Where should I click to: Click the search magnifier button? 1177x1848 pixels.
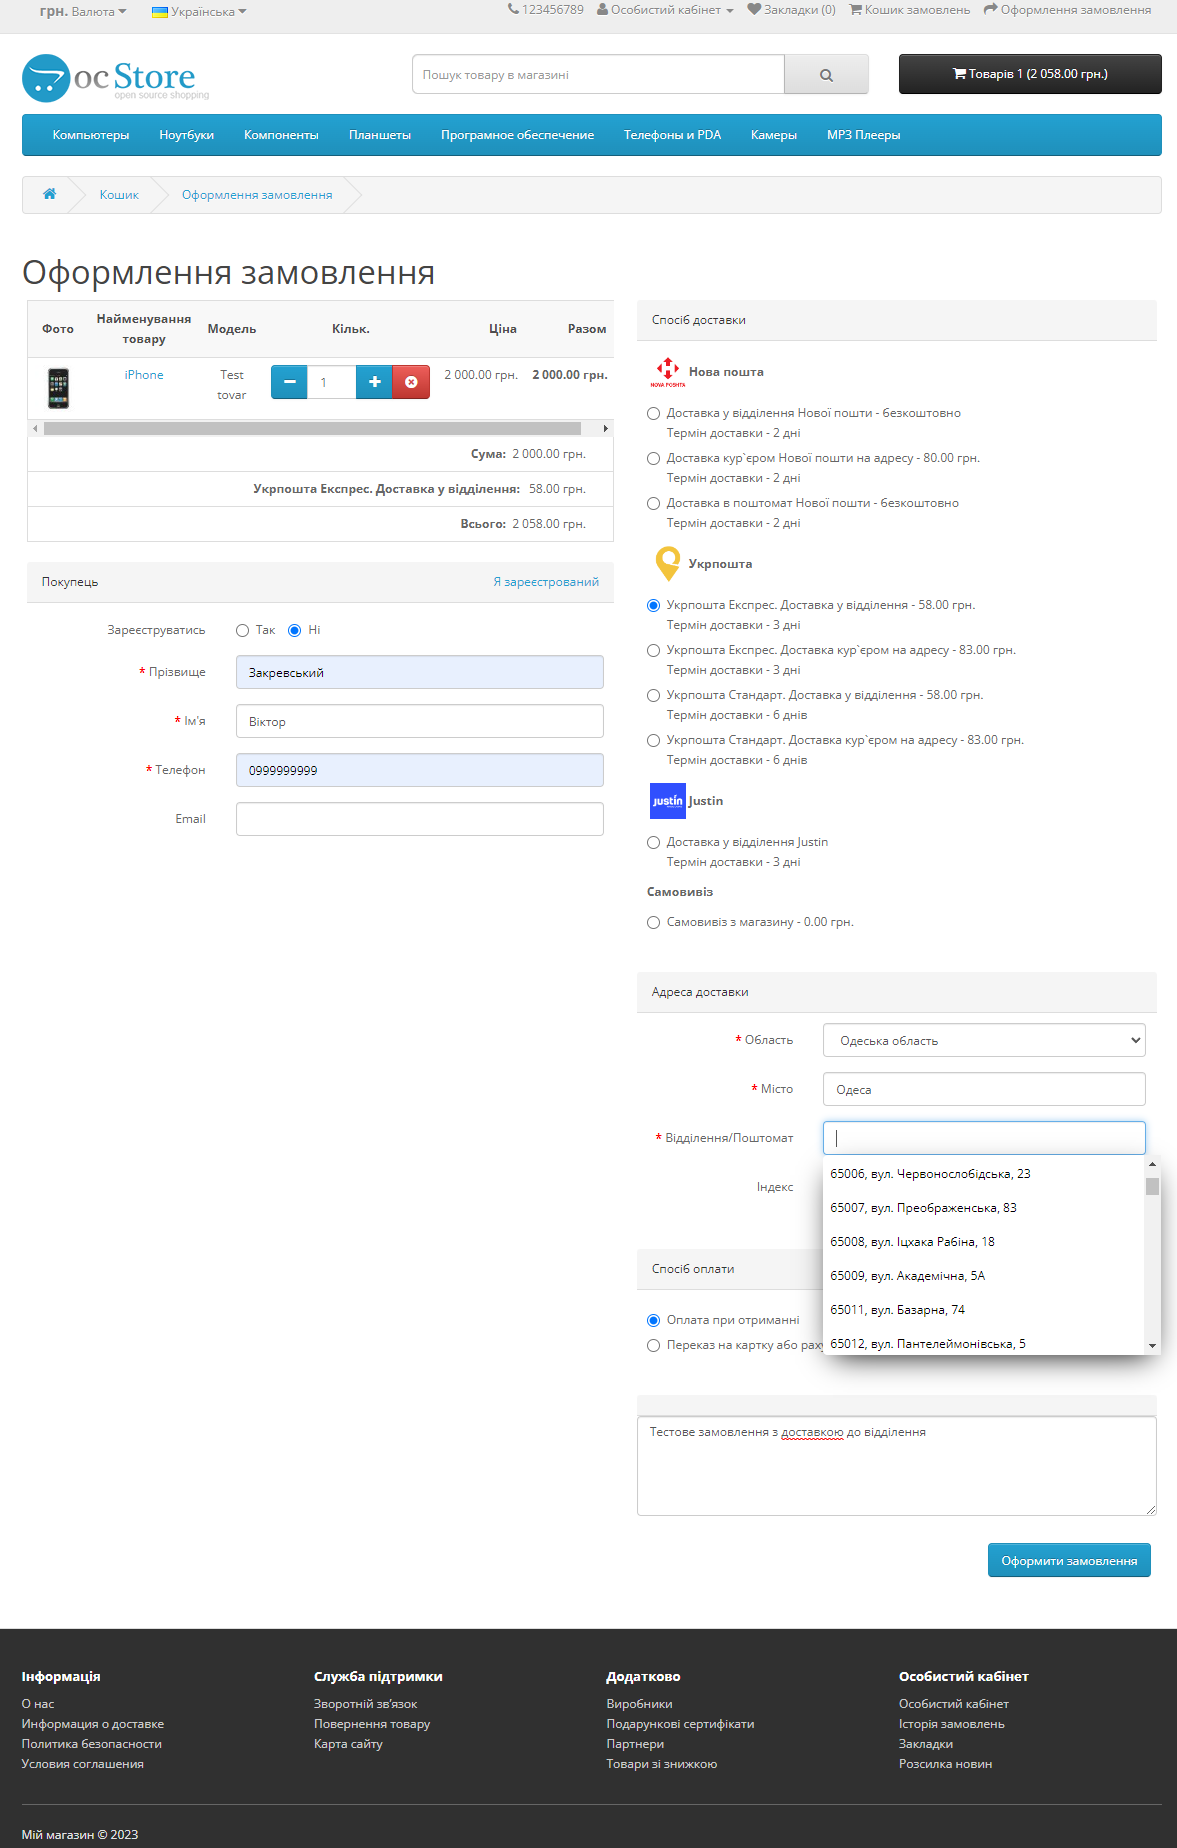click(826, 75)
